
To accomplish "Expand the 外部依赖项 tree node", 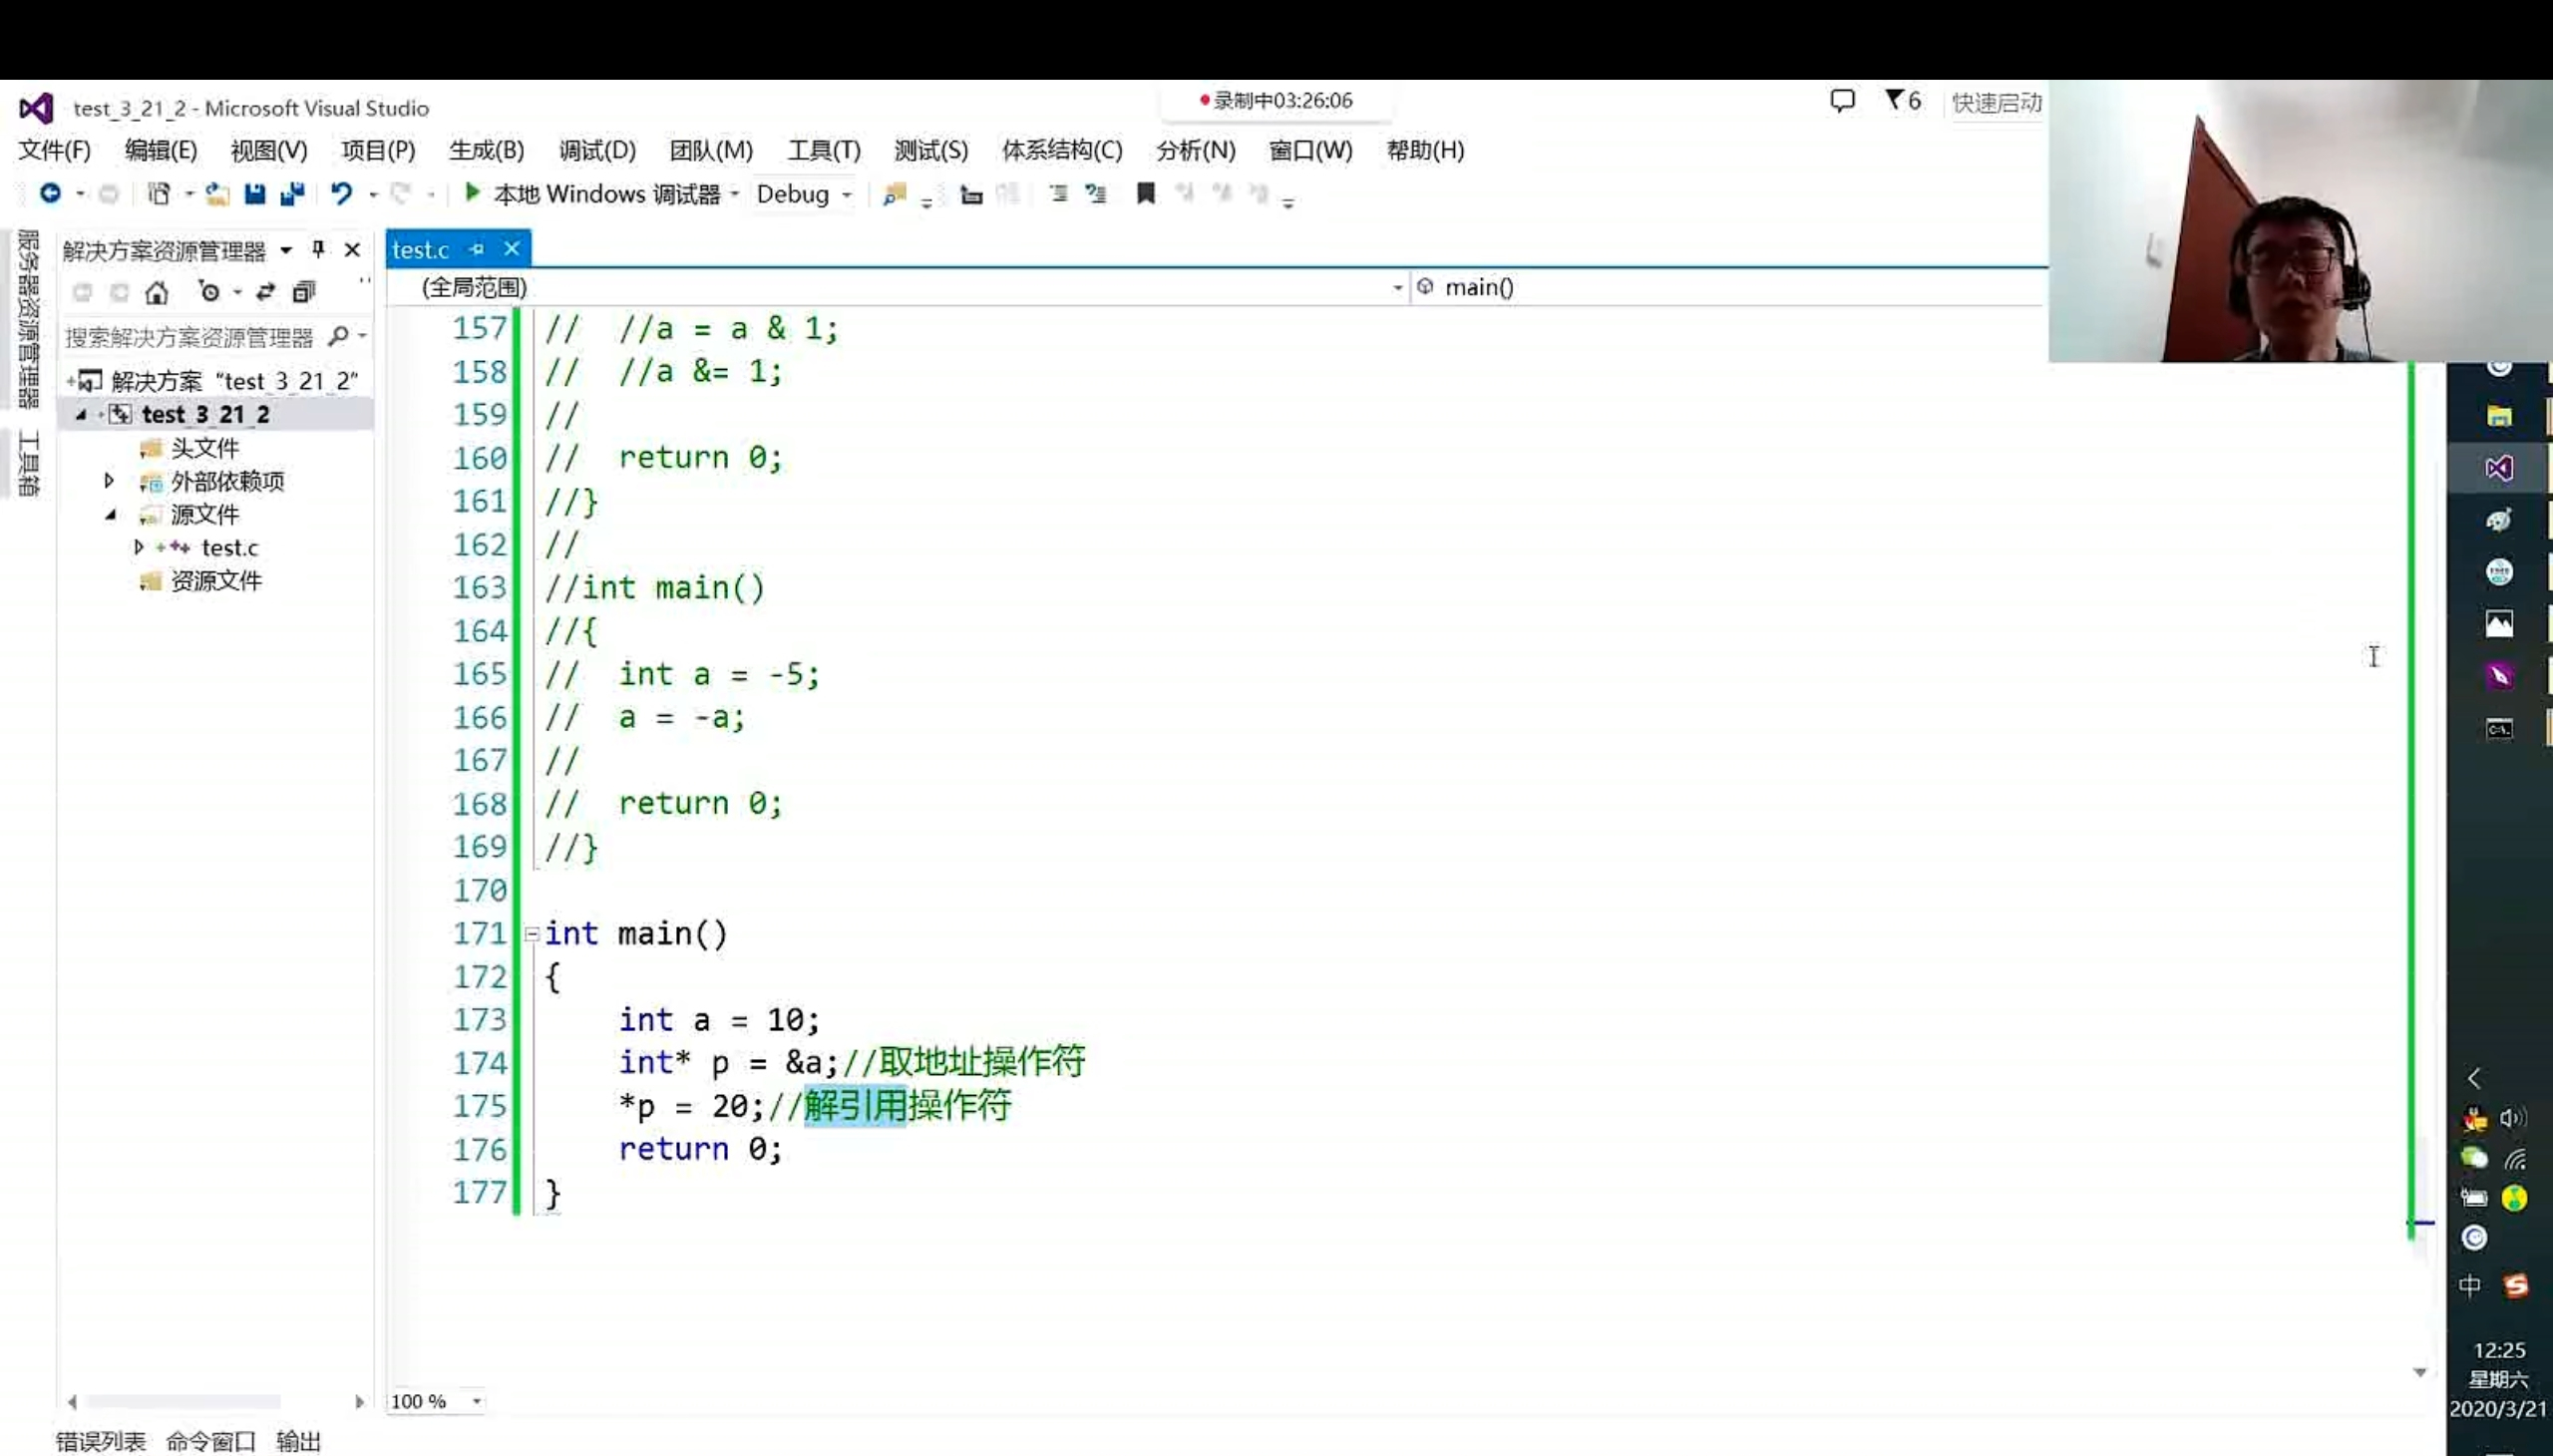I will point(109,481).
